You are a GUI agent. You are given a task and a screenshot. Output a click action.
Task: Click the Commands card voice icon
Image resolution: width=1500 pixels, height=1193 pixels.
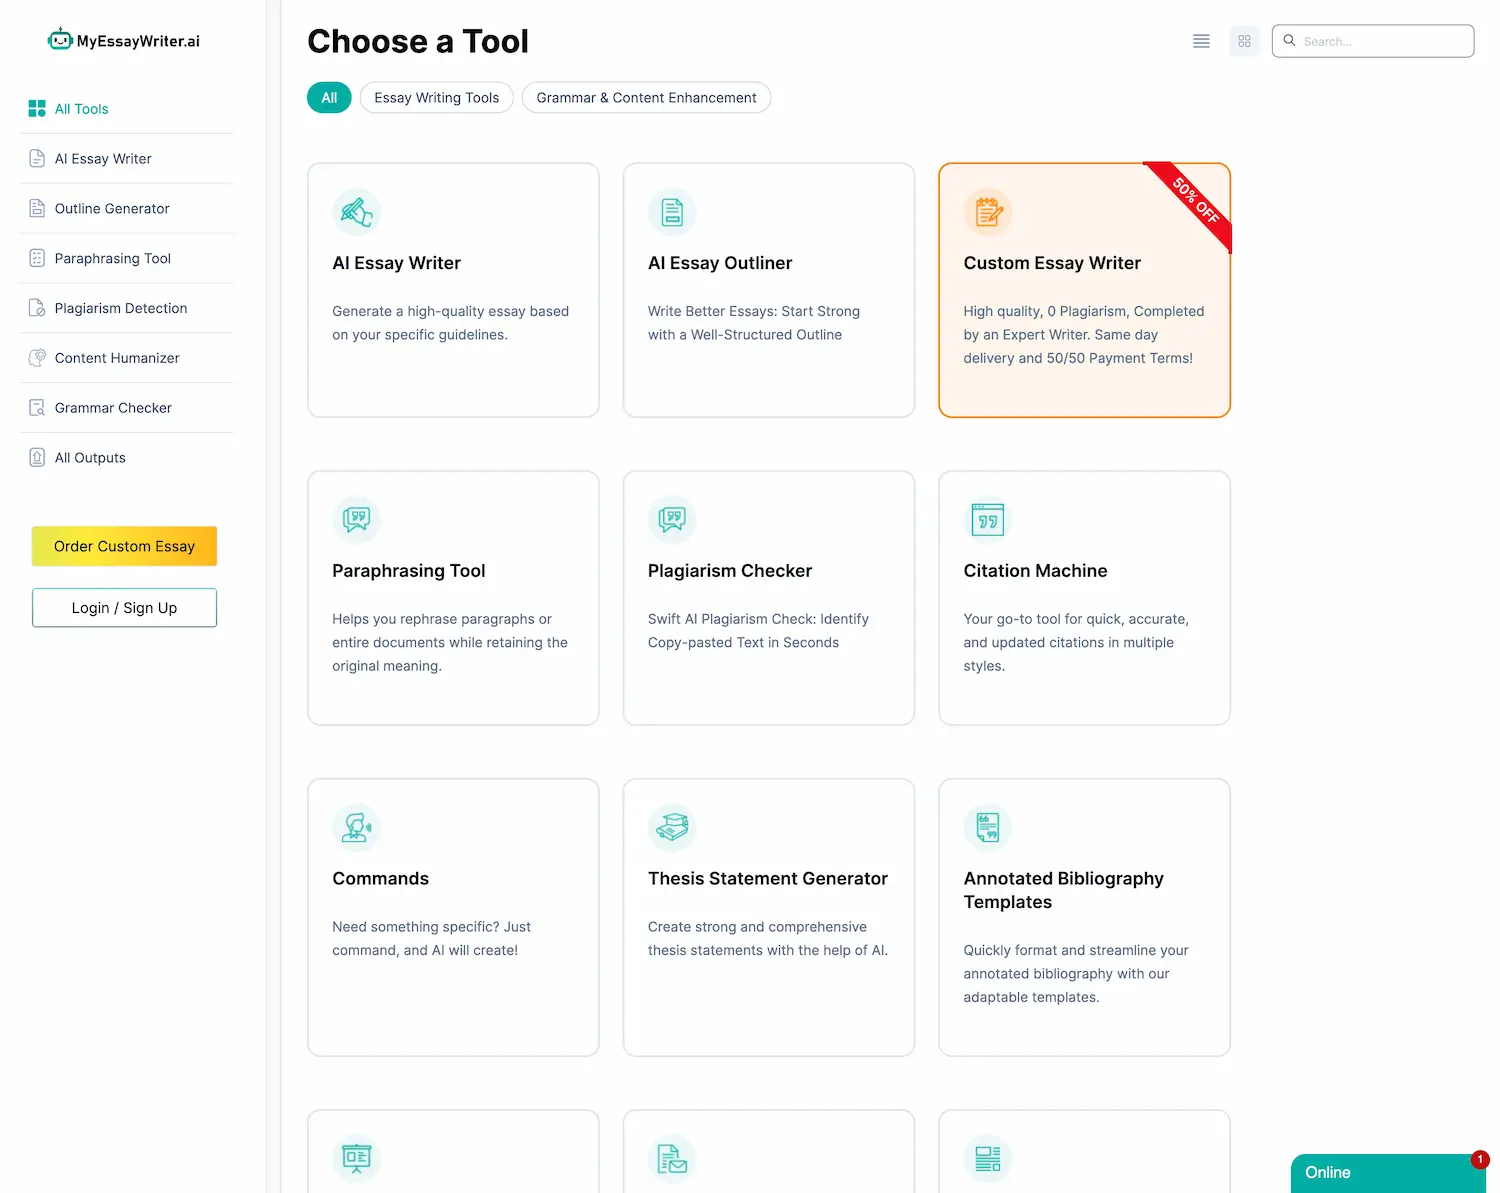(x=357, y=828)
